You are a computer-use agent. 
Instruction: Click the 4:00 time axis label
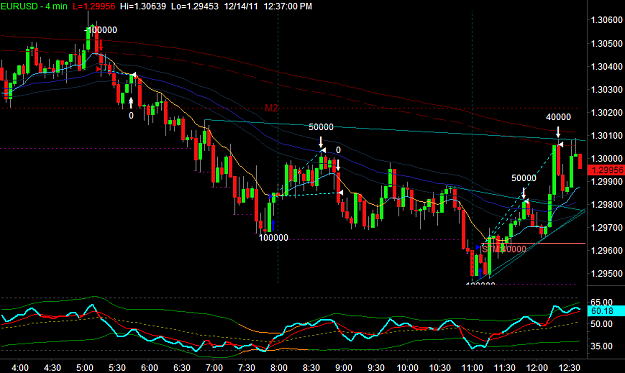20,367
